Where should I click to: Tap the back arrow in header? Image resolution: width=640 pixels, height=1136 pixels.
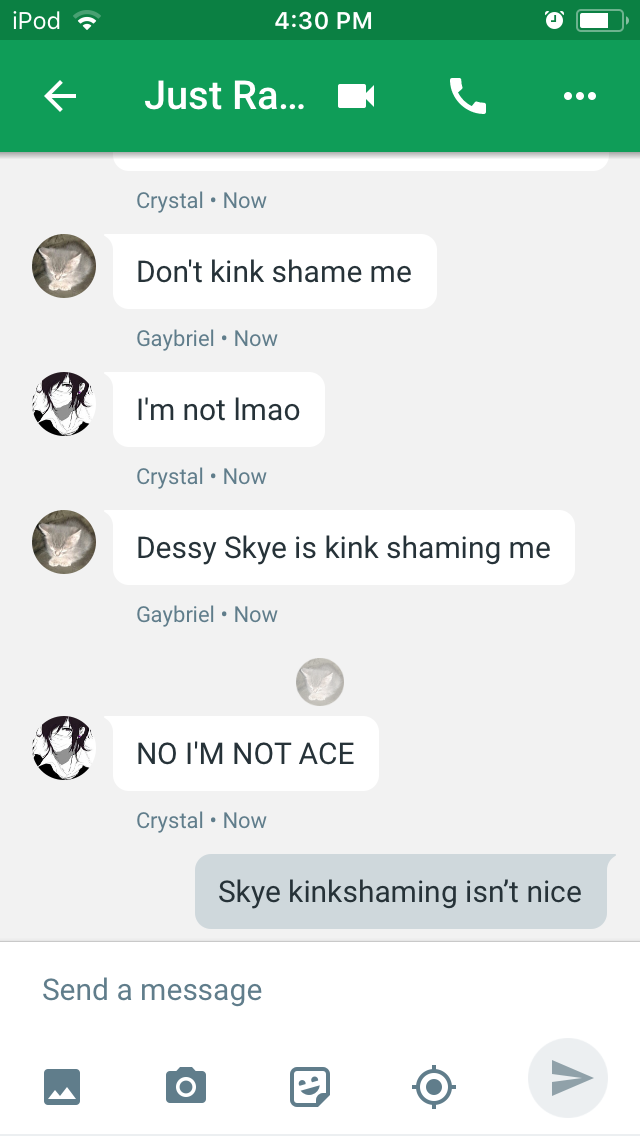(x=60, y=96)
